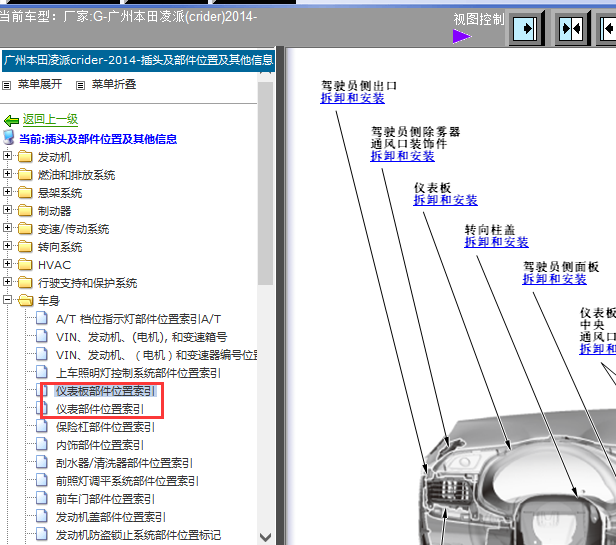Click the 返回上一级 link
The width and height of the screenshot is (616, 545).
pyautogui.click(x=50, y=119)
